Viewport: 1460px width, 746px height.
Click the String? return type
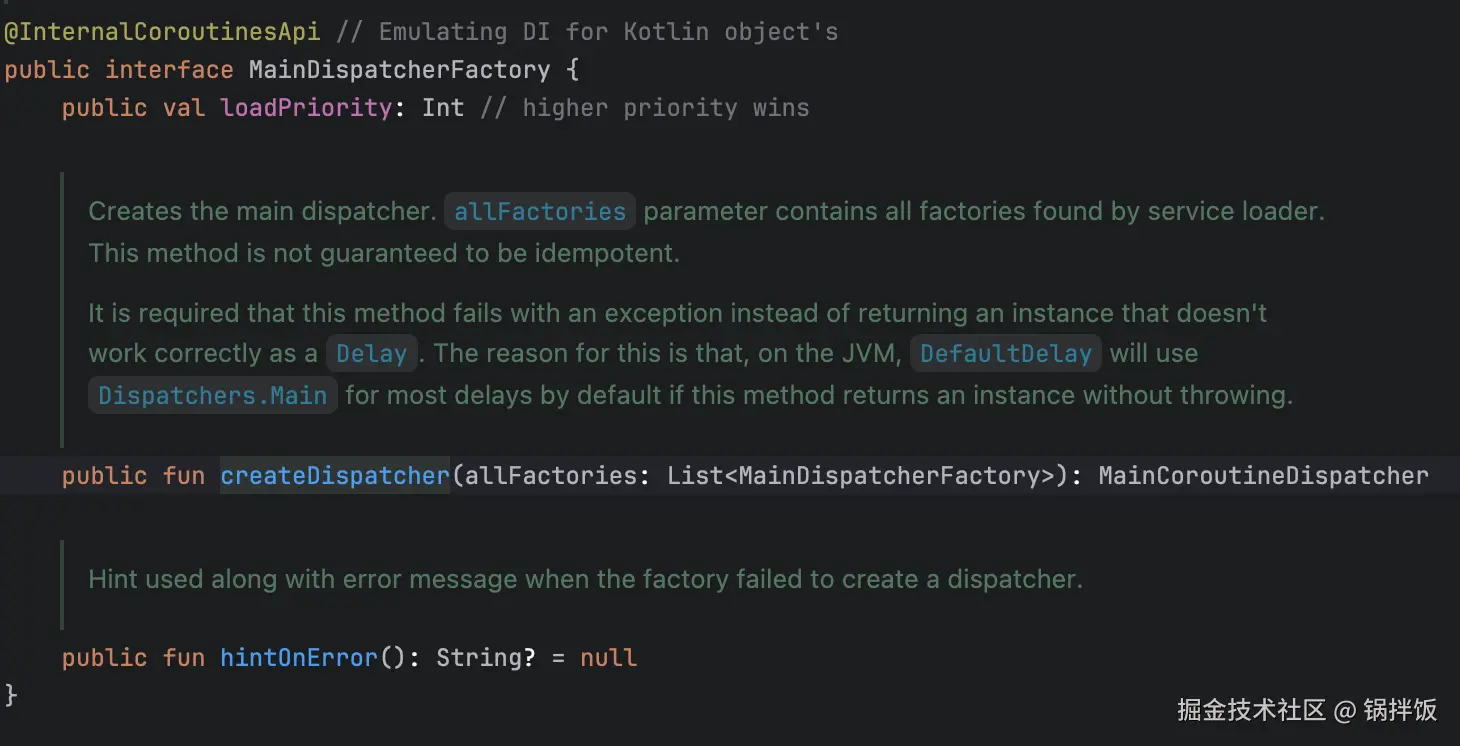point(479,658)
